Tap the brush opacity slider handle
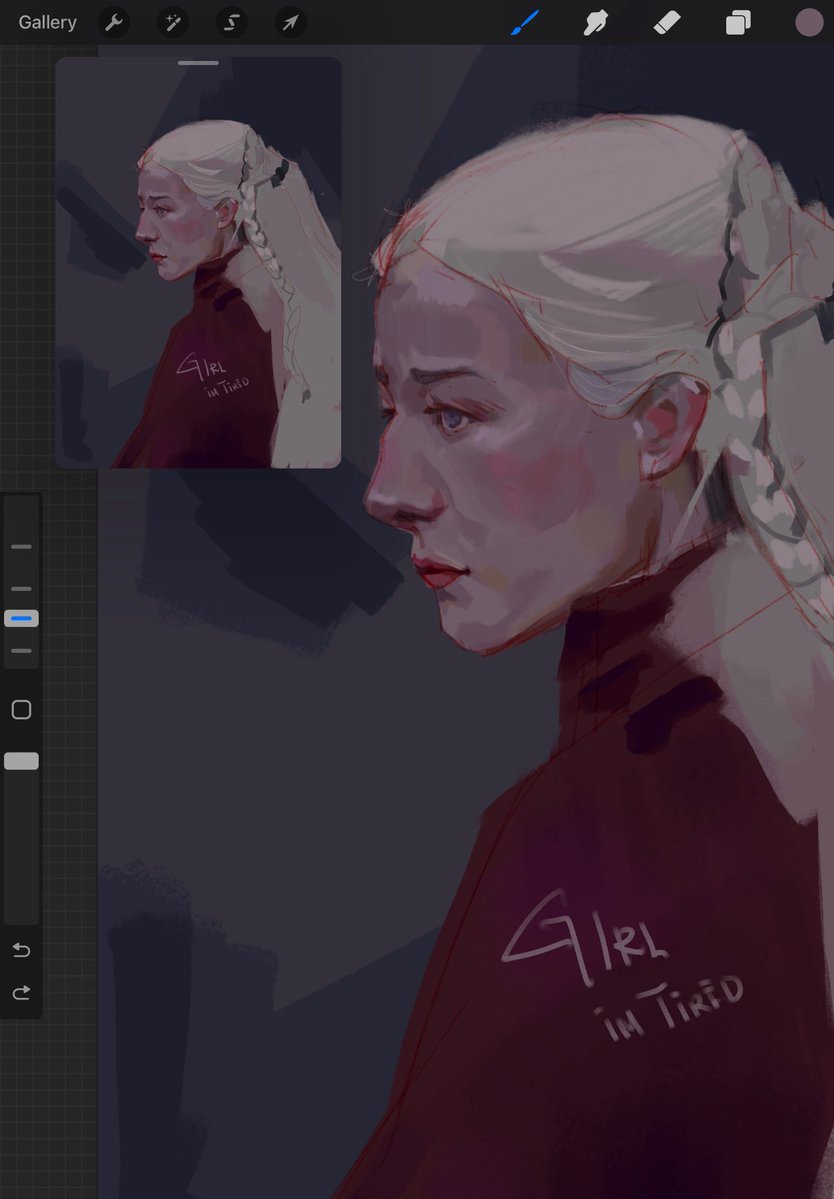834x1199 pixels. click(x=21, y=761)
